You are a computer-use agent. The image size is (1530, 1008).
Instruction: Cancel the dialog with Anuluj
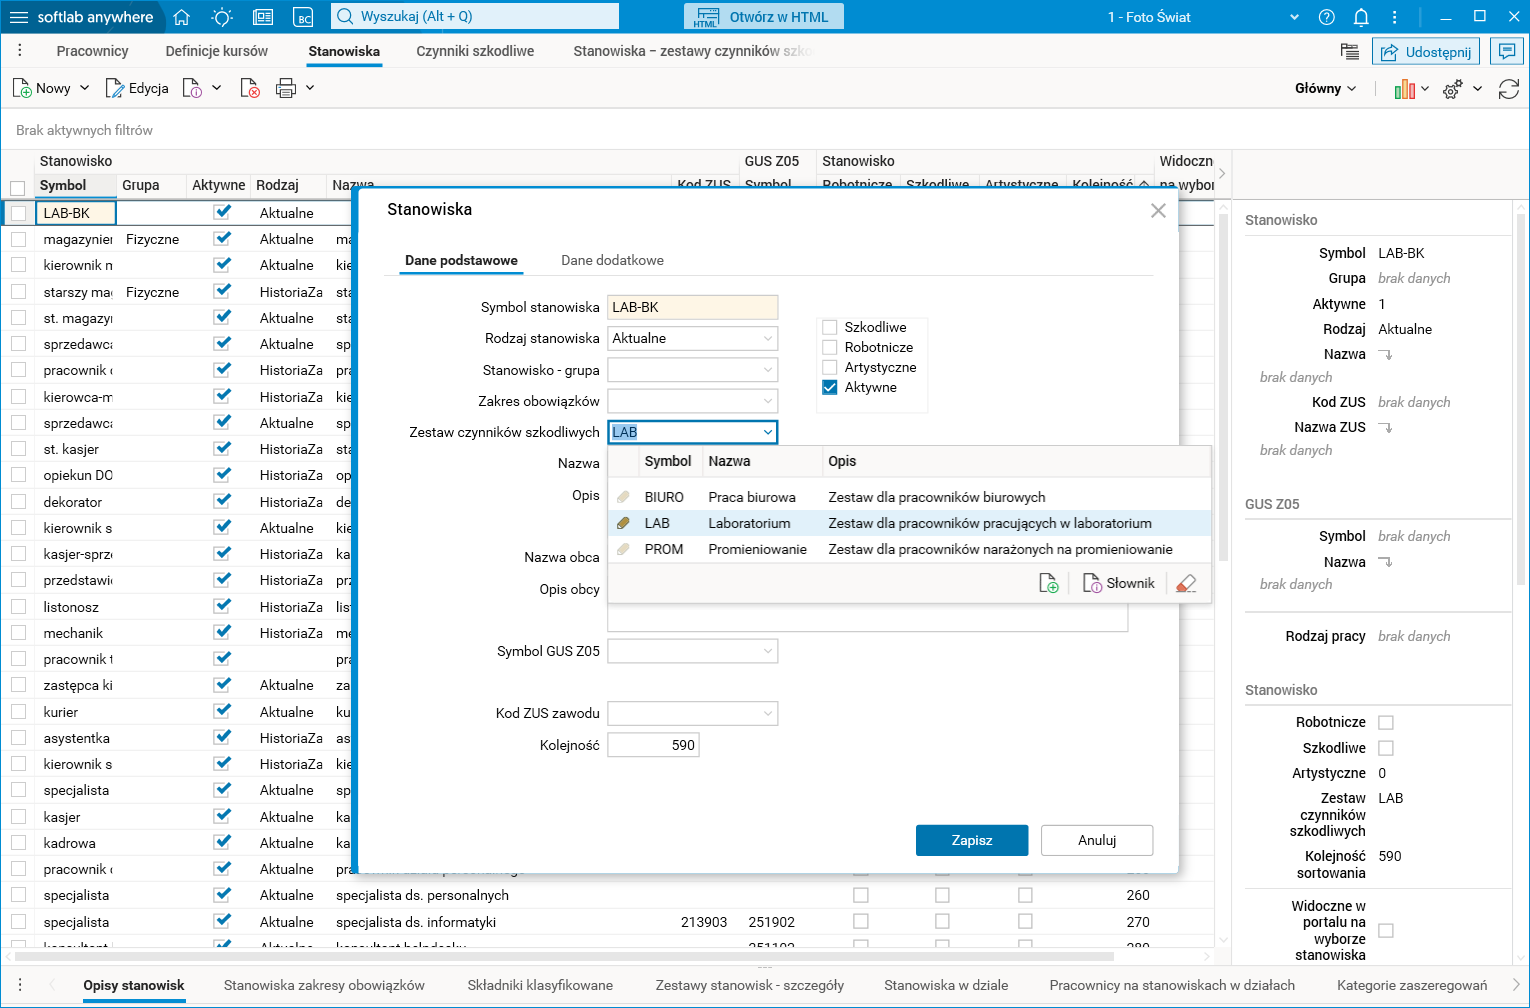coord(1097,840)
